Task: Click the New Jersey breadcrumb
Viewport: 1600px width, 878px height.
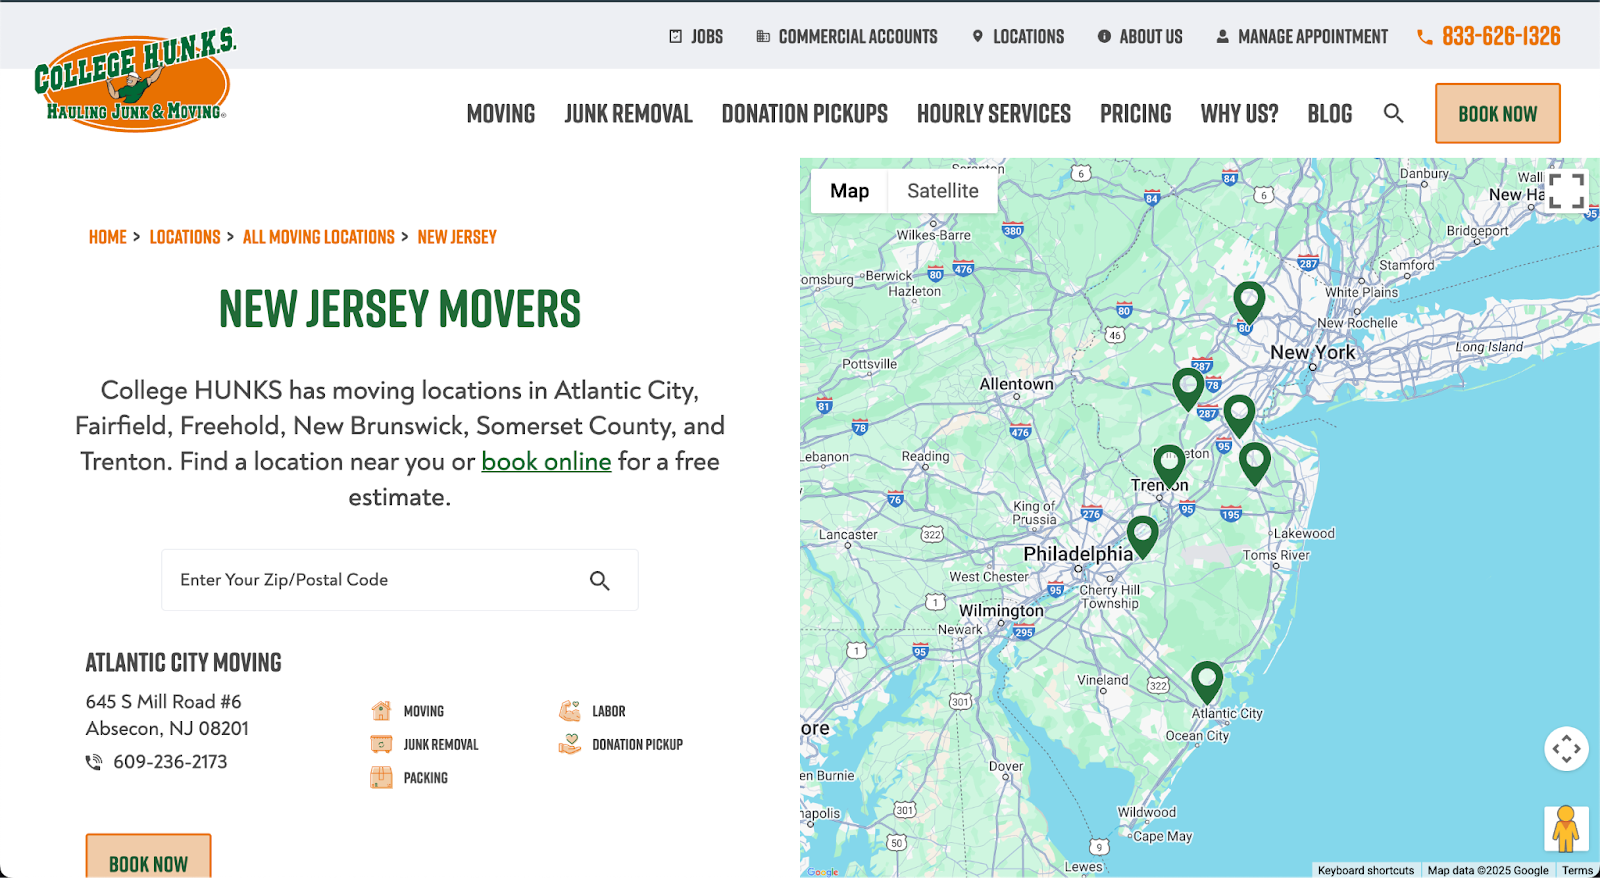Action: tap(457, 237)
